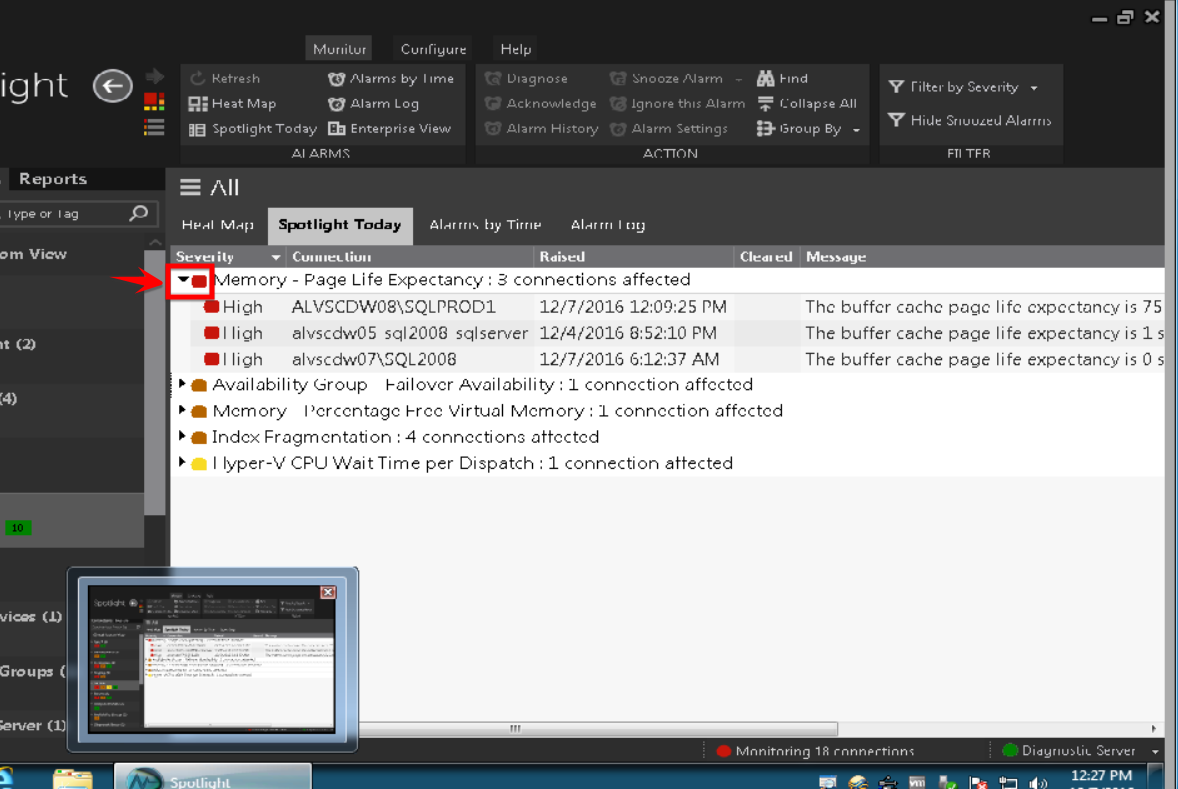Collapse All alarm groups
The width and height of the screenshot is (1178, 789).
[807, 104]
